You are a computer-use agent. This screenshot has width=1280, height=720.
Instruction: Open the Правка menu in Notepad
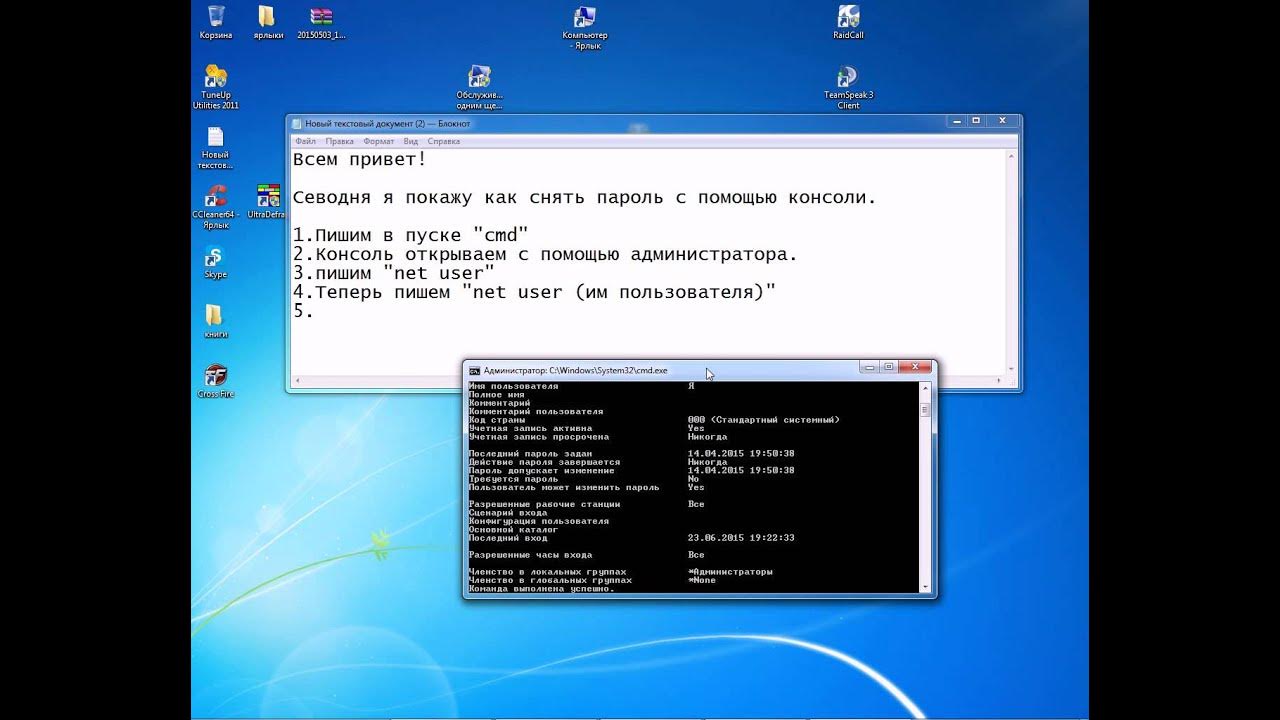(339, 142)
